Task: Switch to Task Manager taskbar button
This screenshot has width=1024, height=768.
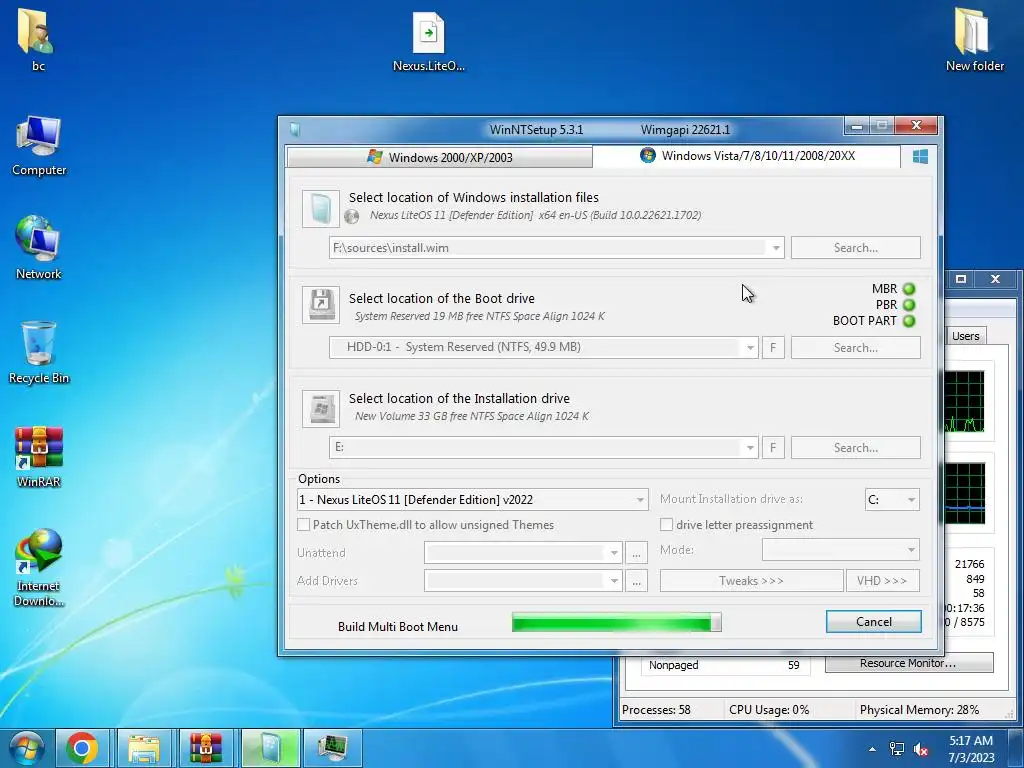Action: [332, 748]
